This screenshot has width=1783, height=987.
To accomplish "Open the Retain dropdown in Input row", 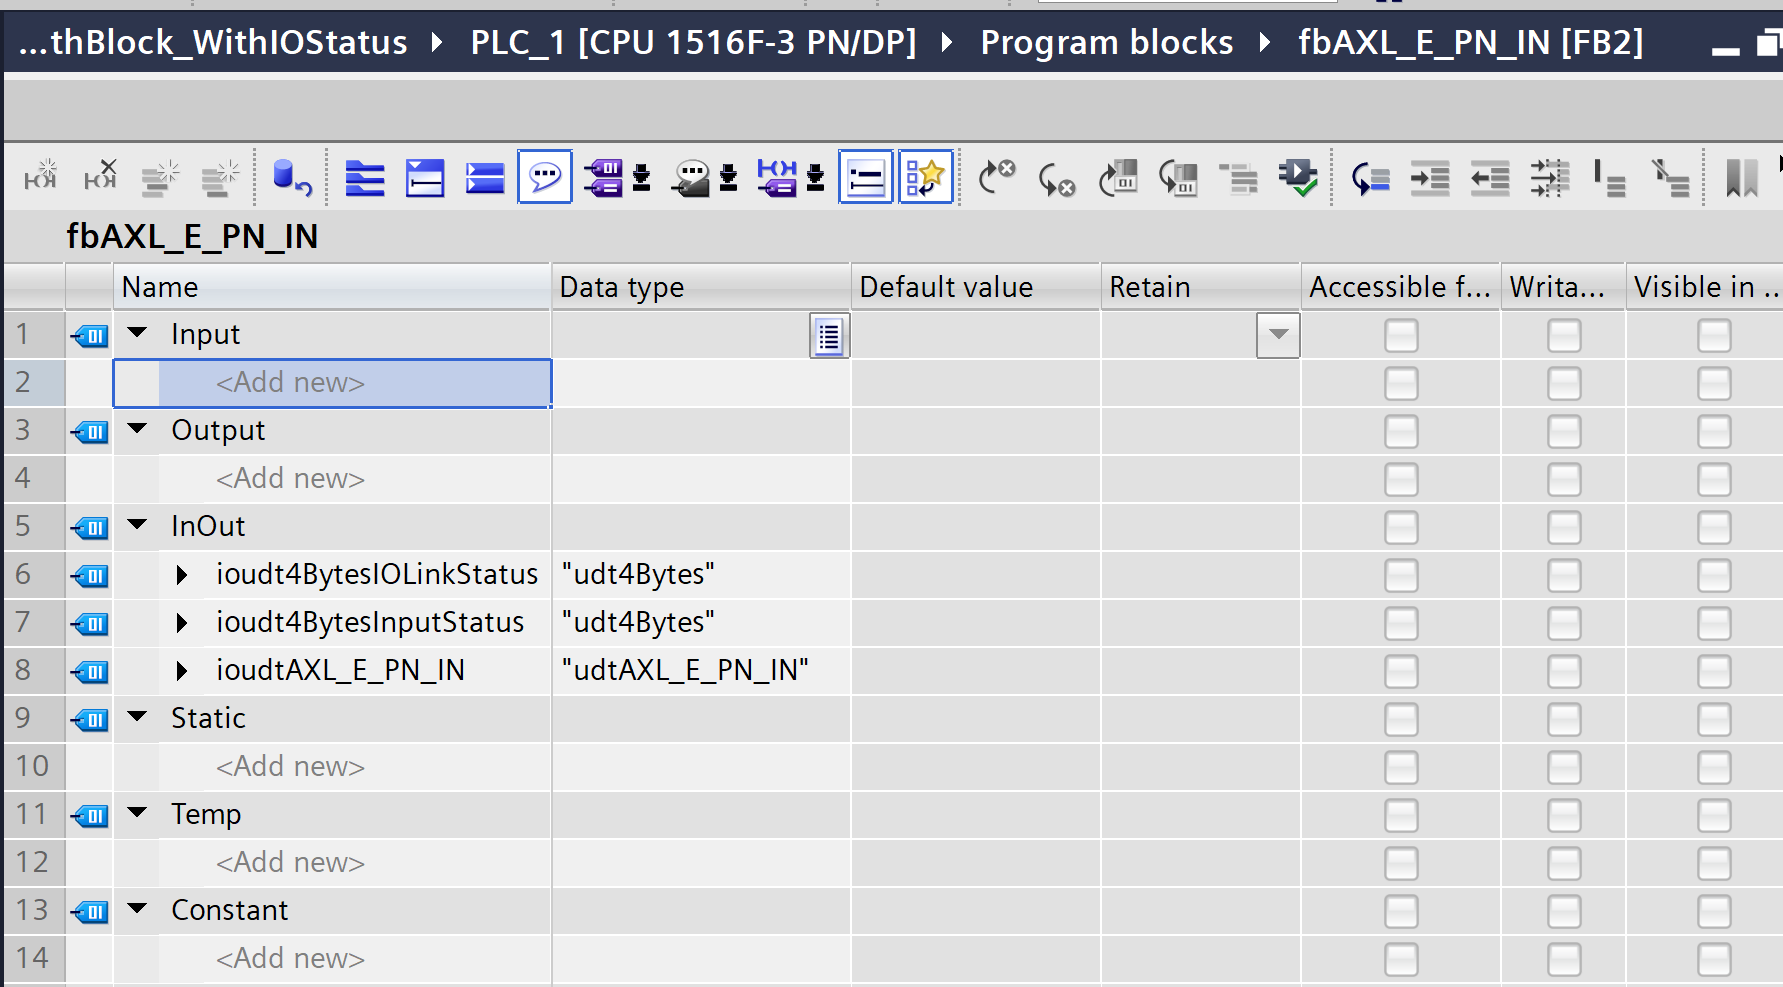I will click(x=1278, y=335).
